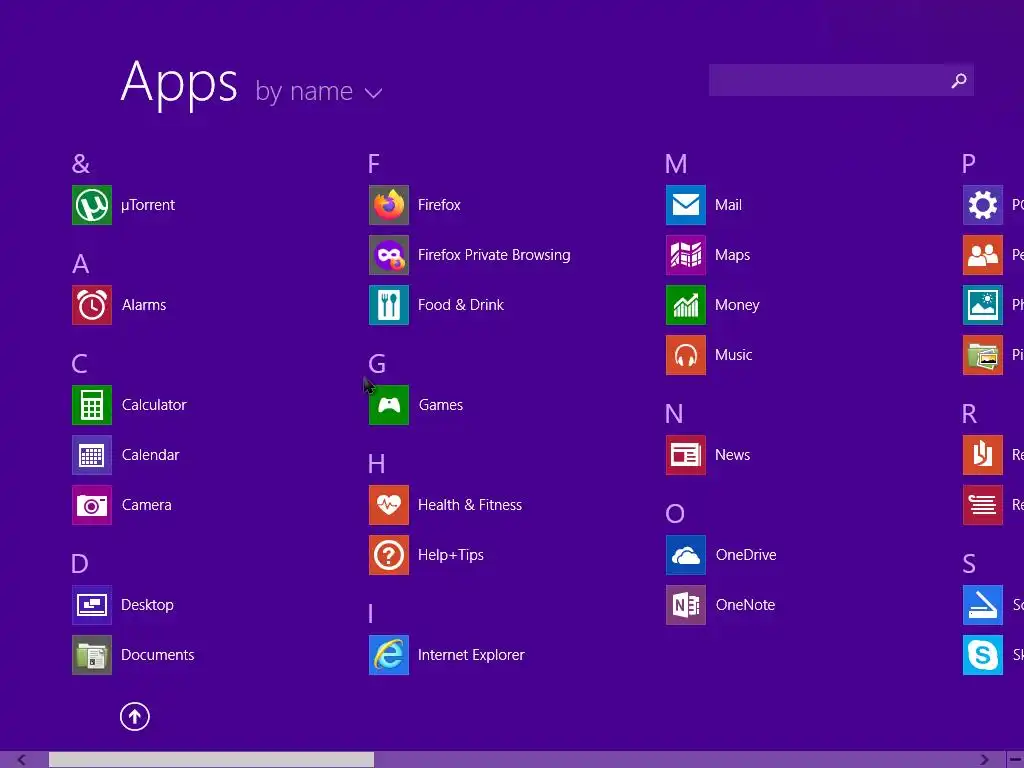Click the 'Apps' heading text
The width and height of the screenshot is (1024, 768).
(179, 84)
